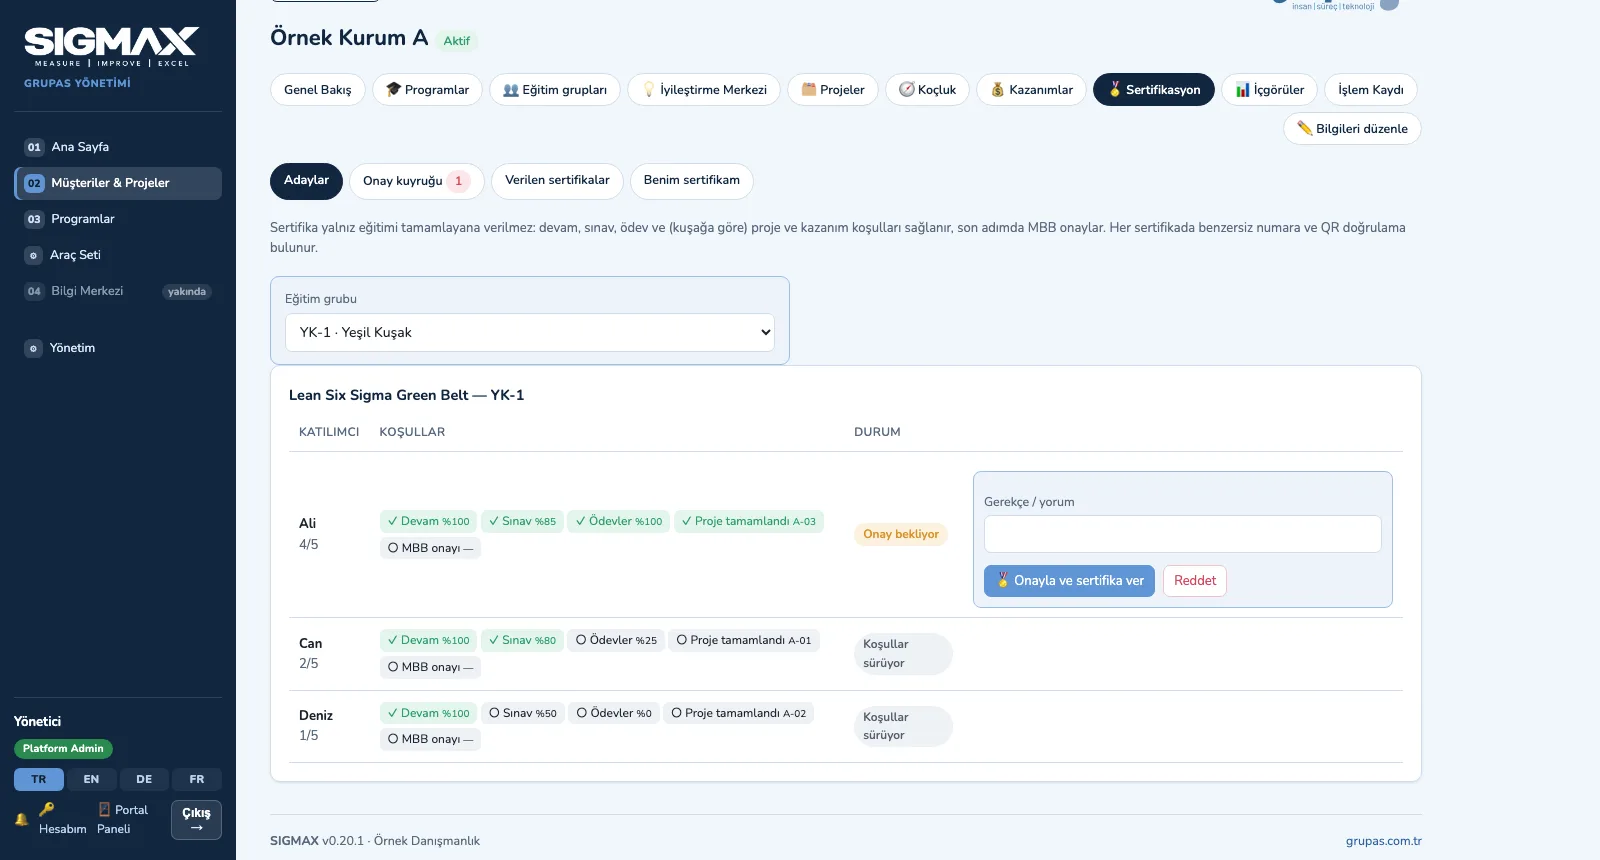This screenshot has height=860, width=1600.
Task: Switch language to EN
Action: coord(91,779)
